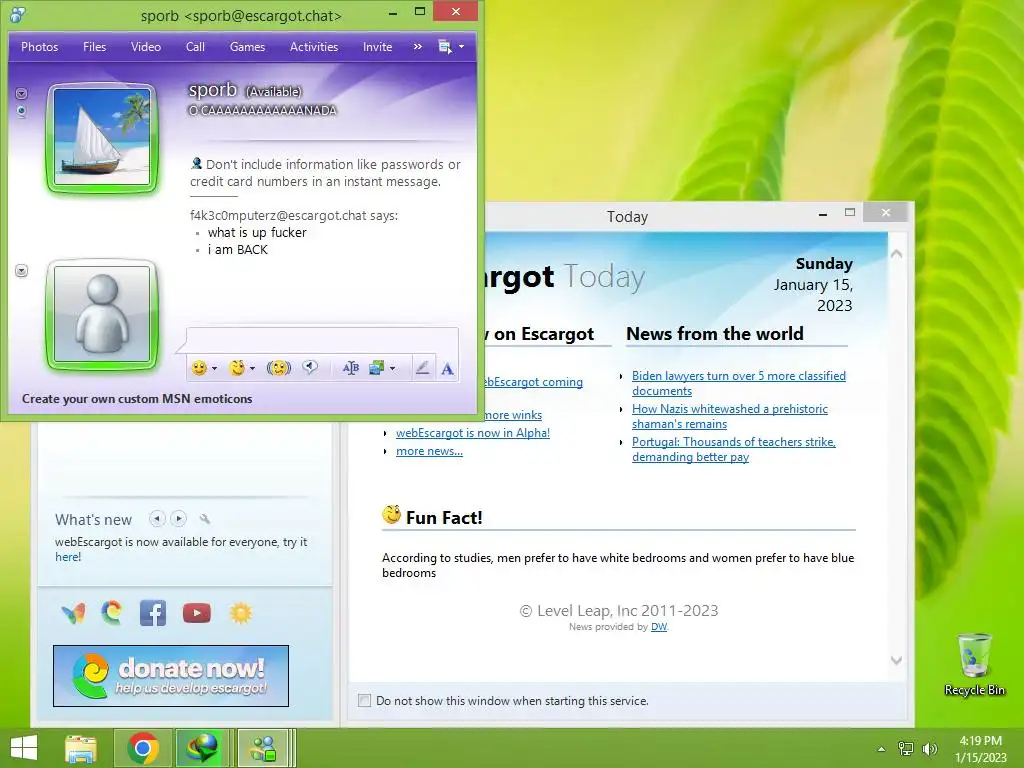Click sporb's sailboat display picture
This screenshot has height=768, width=1024.
click(102, 137)
